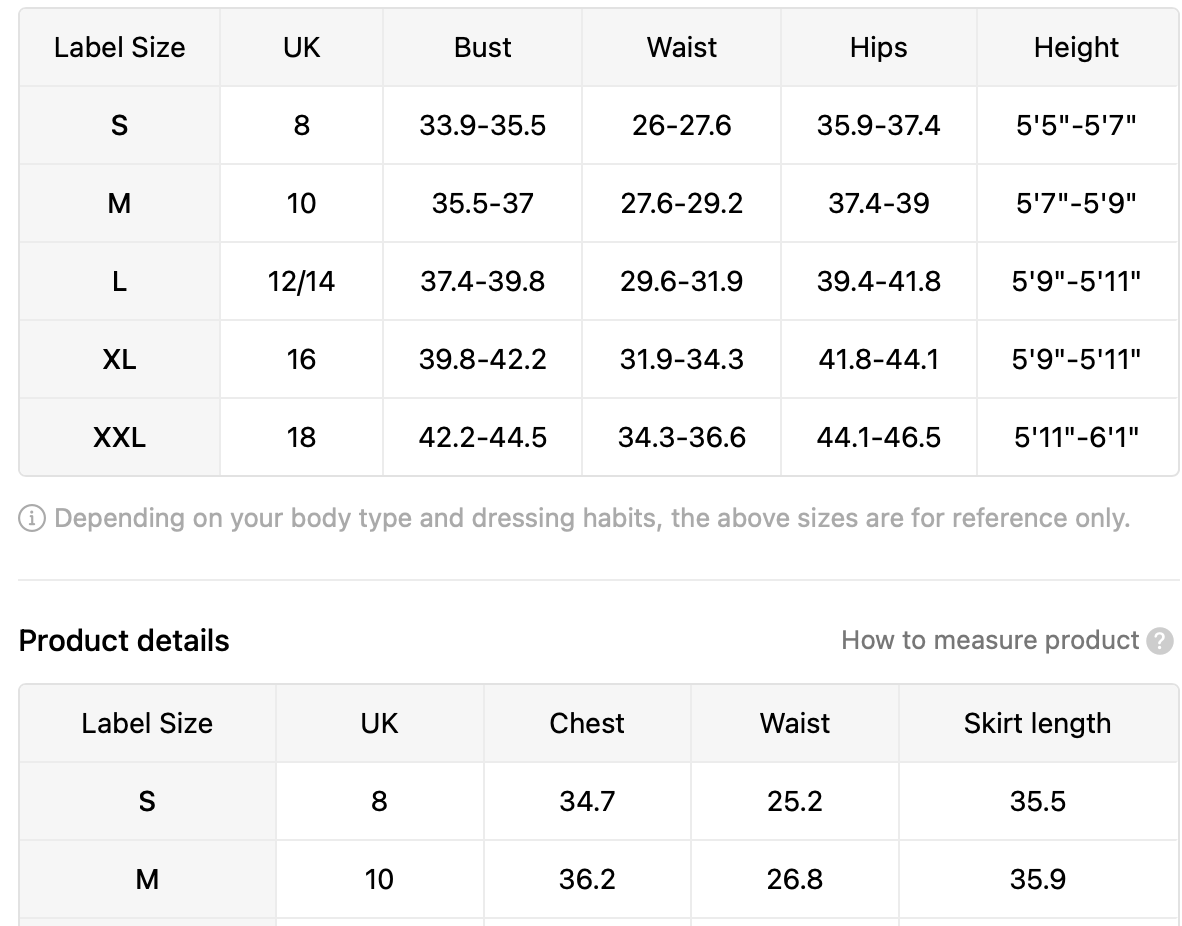This screenshot has height=926, width=1182.
Task: Select UK size 12/14 cell
Action: pyautogui.click(x=301, y=281)
